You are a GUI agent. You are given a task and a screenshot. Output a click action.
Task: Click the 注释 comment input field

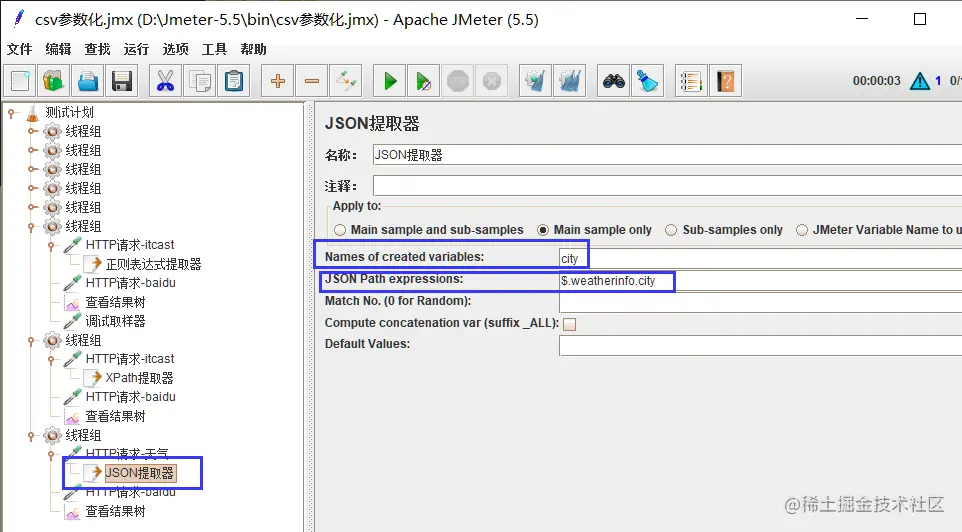coord(667,185)
